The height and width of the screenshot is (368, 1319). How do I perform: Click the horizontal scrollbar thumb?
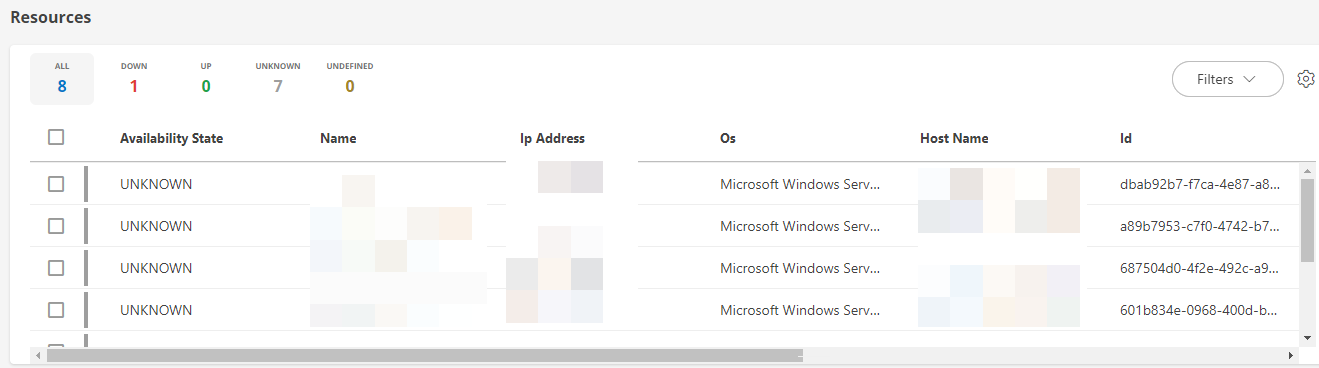[424, 355]
